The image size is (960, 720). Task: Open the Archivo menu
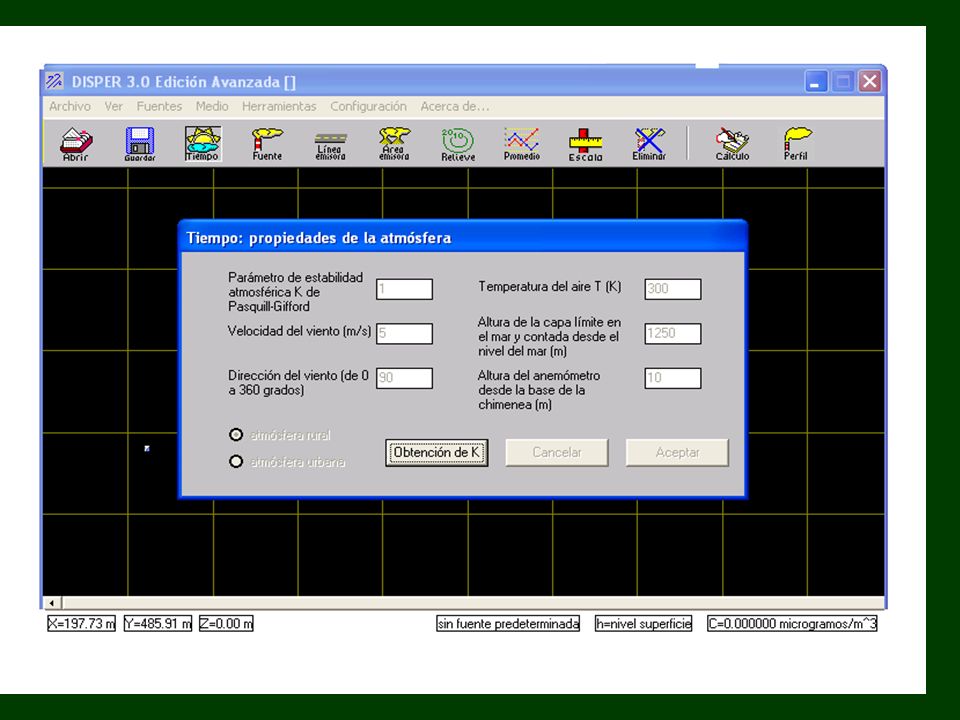70,107
